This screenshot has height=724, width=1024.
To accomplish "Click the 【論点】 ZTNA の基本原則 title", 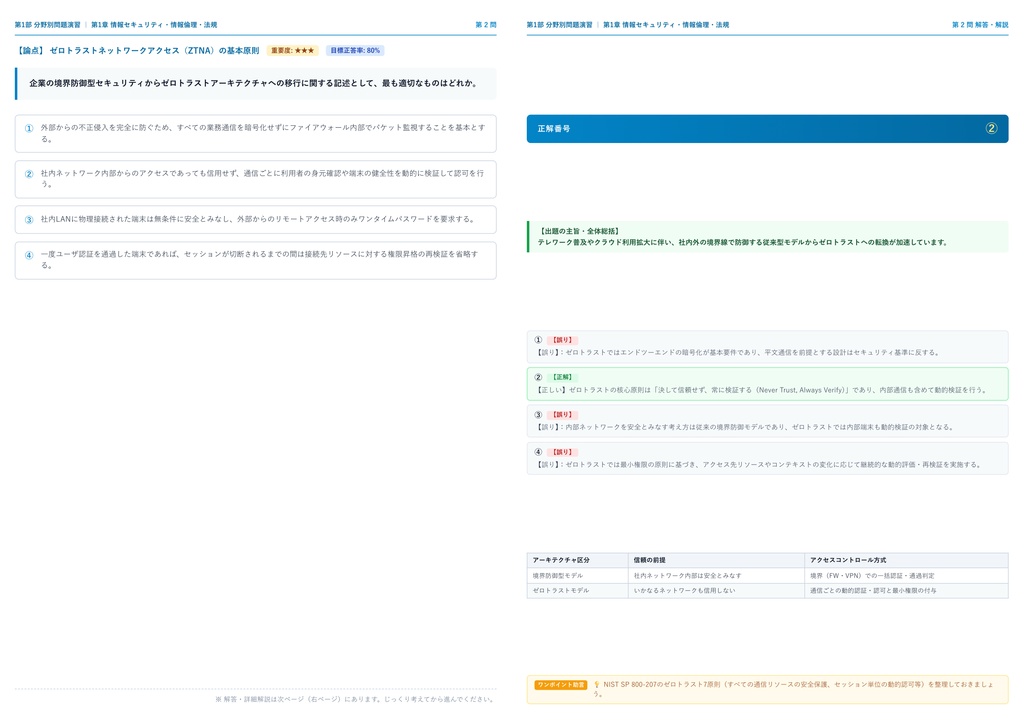I will pyautogui.click(x=137, y=50).
